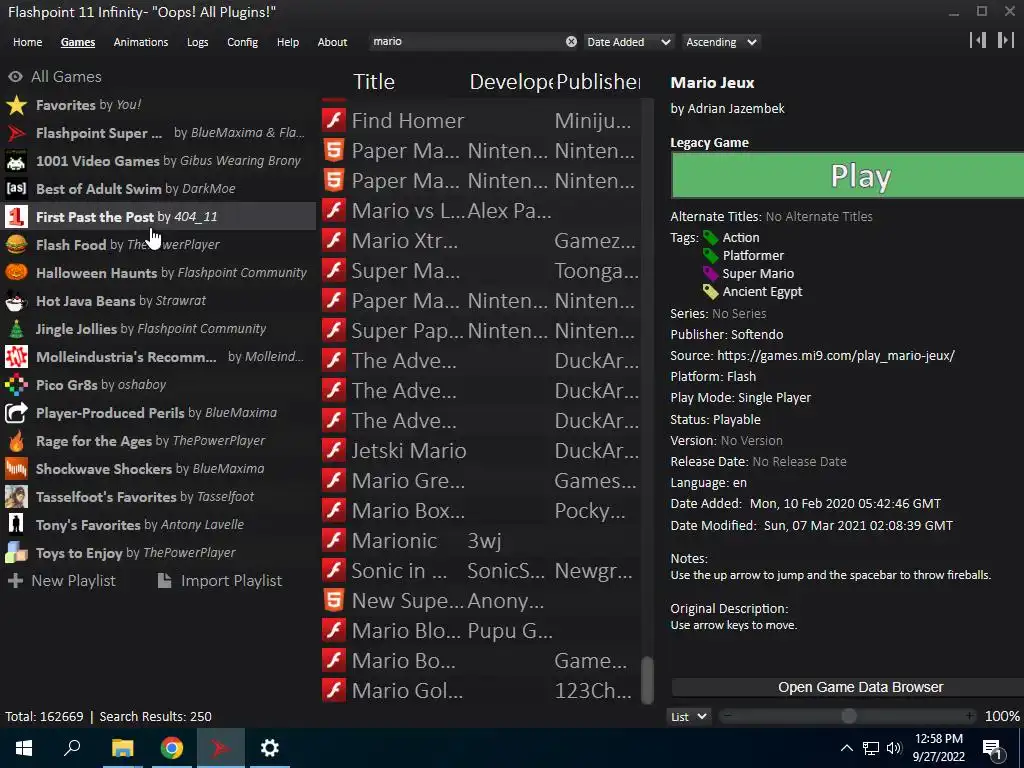Open the games.mi9.com source link

(836, 356)
